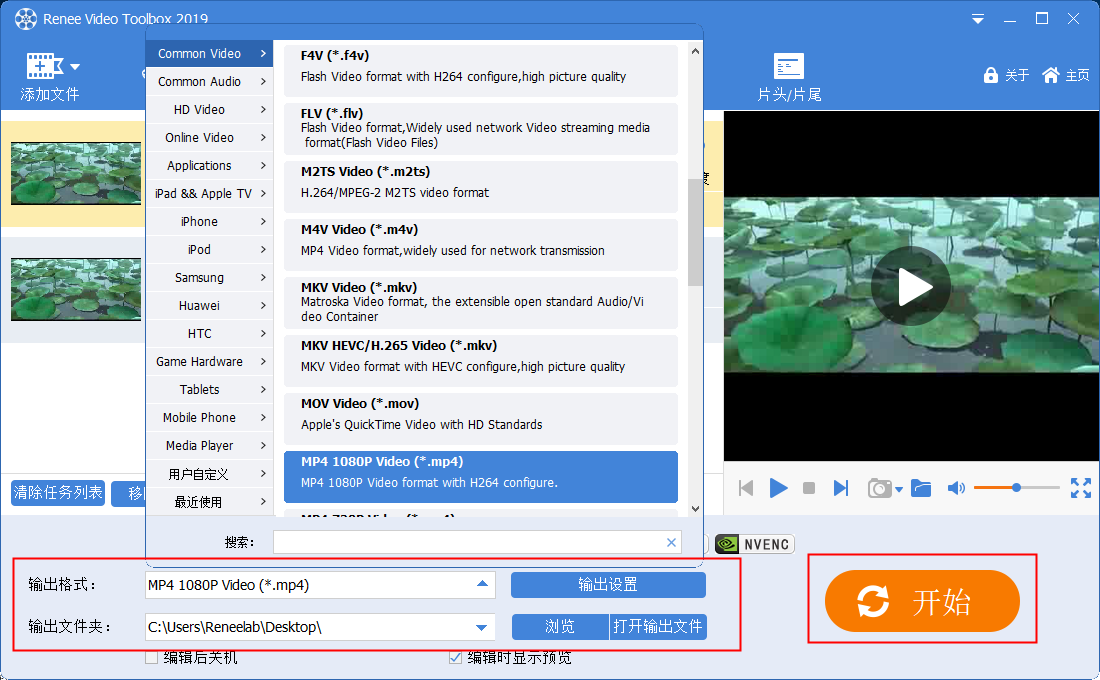
Task: Open the Mobile Phone category
Action: (210, 418)
